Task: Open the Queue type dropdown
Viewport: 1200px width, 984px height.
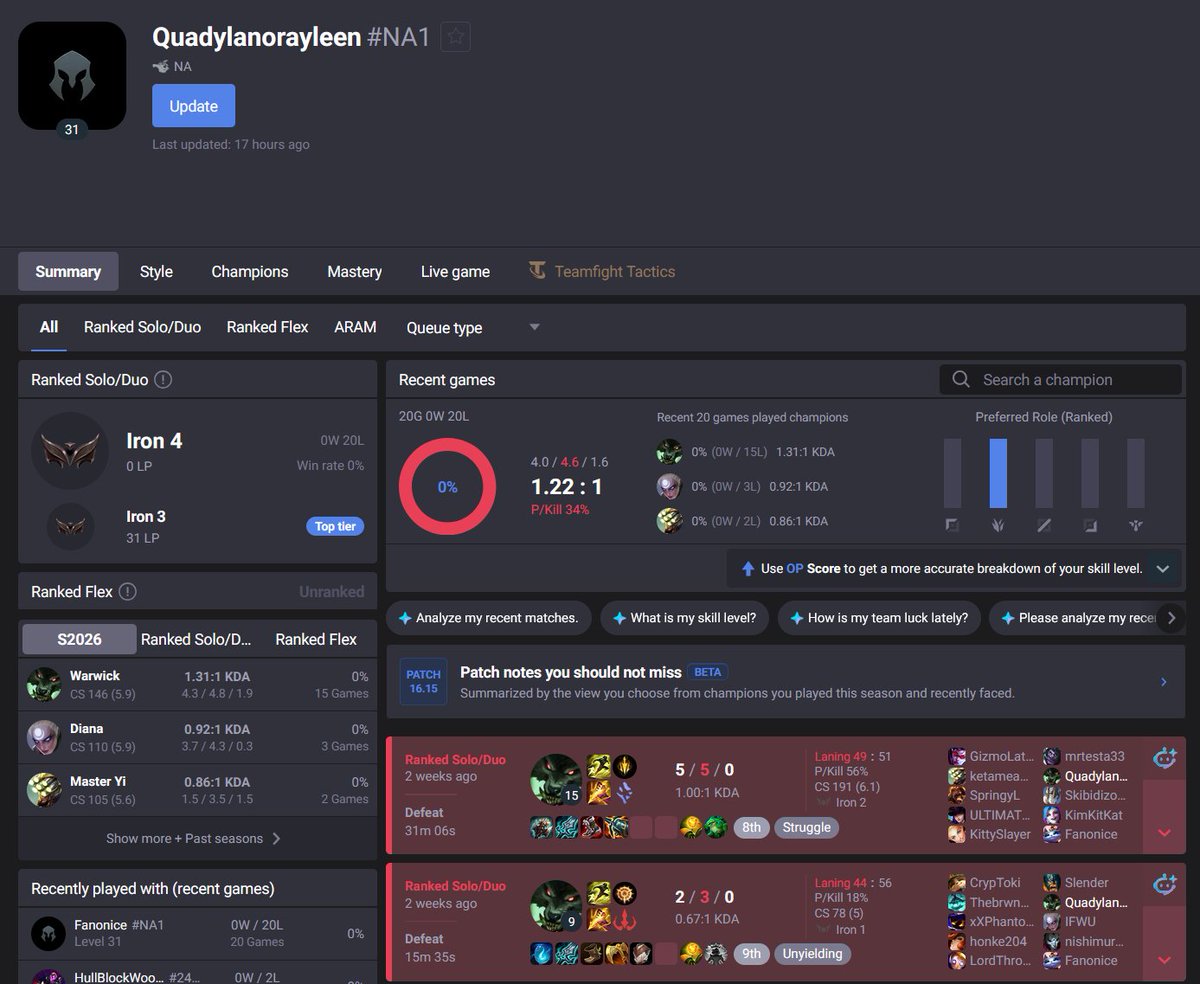Action: click(x=472, y=327)
